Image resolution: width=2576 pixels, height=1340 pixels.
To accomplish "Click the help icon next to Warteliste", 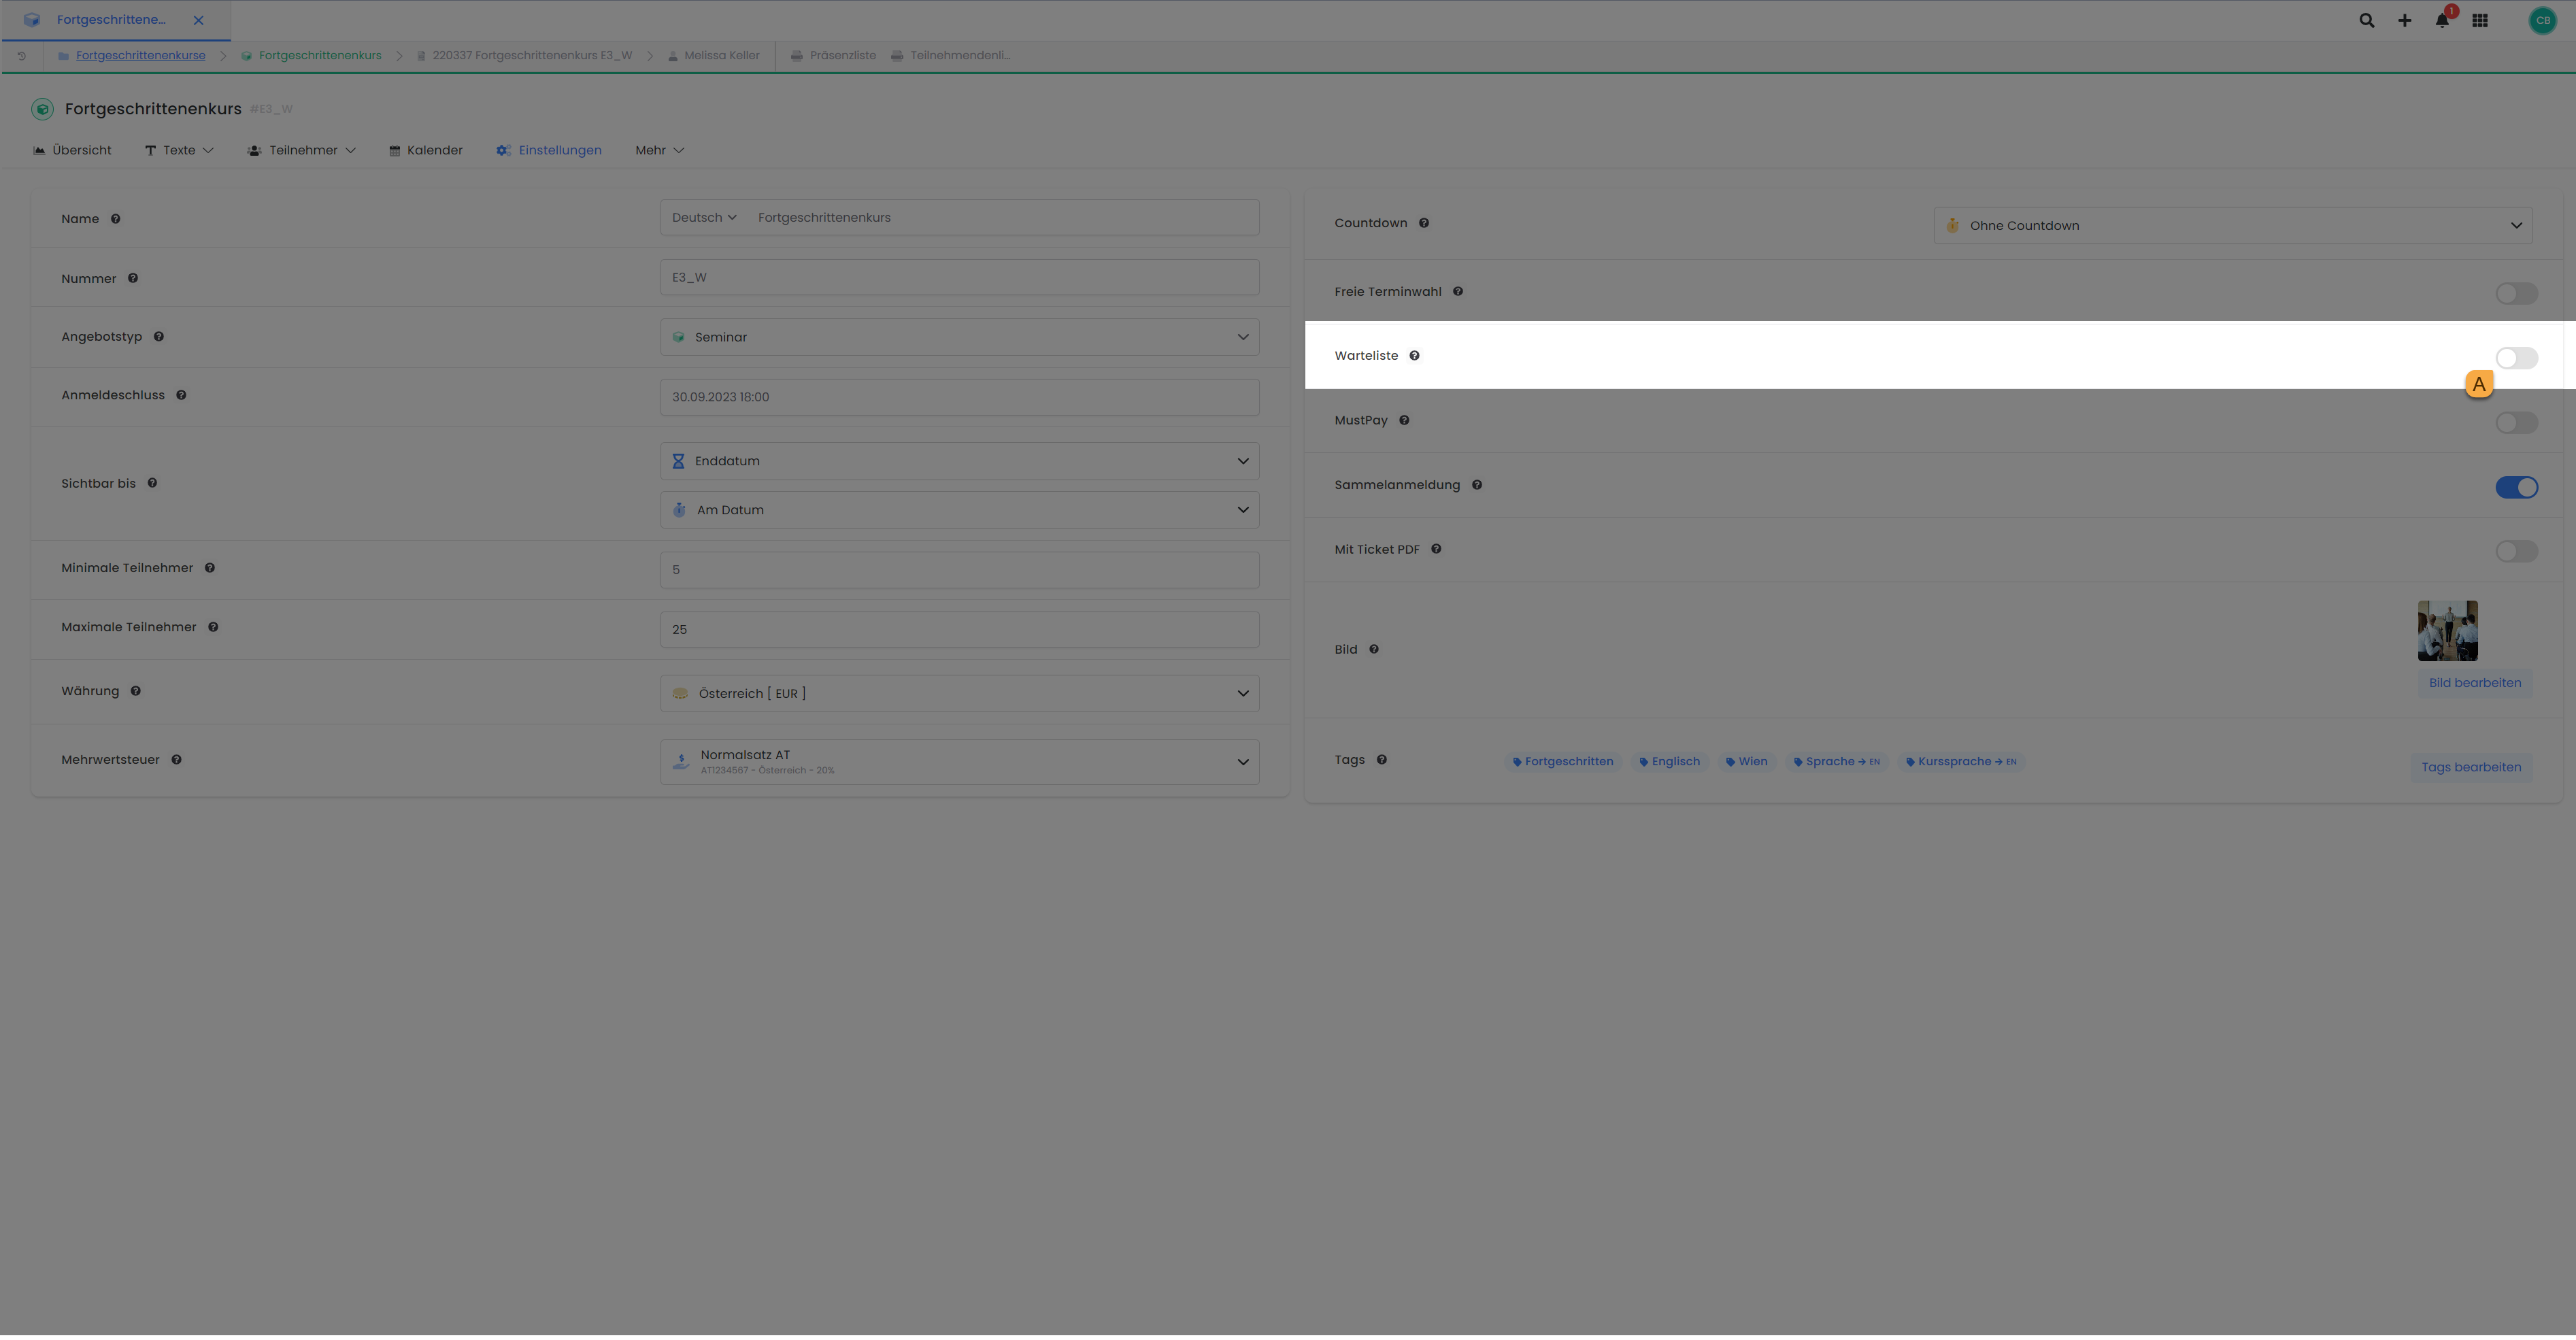I will point(1415,355).
